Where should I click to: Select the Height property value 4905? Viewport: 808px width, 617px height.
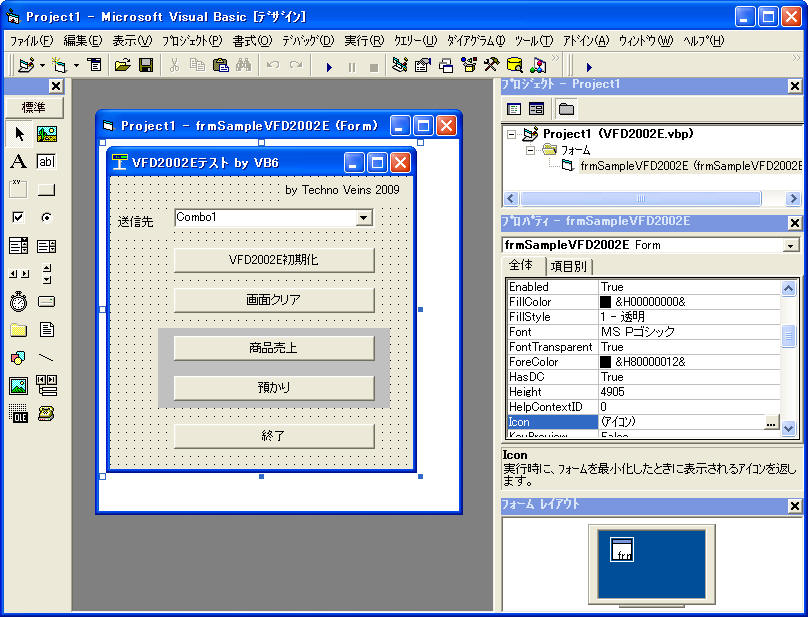tap(689, 392)
